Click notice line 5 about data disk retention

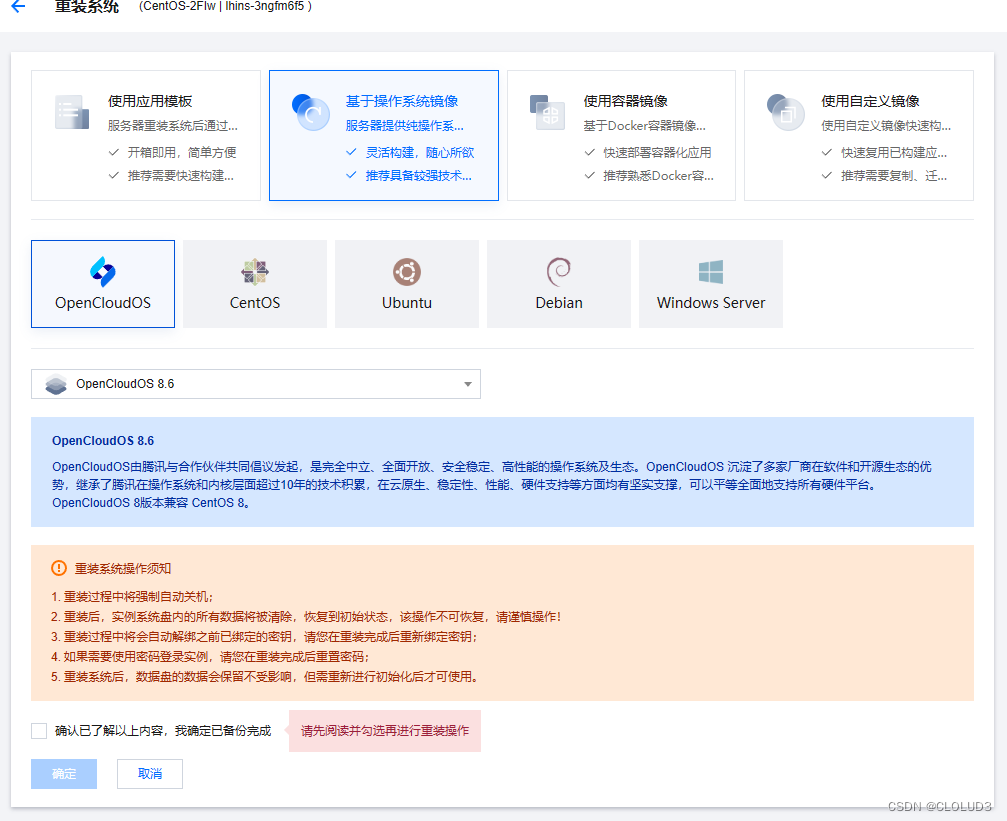click(x=265, y=676)
